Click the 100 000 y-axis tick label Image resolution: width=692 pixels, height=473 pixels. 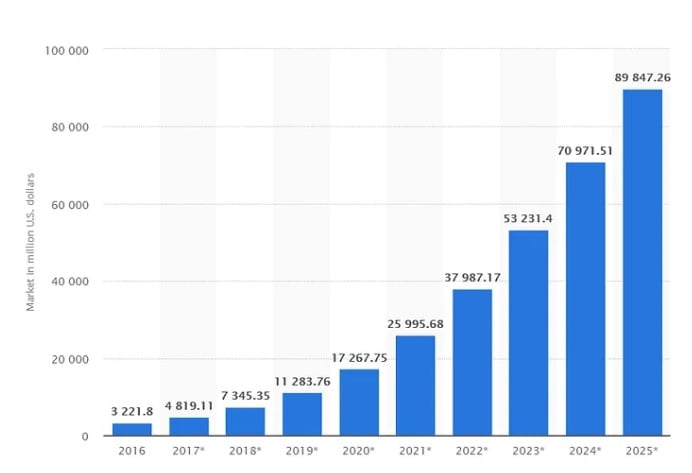67,50
